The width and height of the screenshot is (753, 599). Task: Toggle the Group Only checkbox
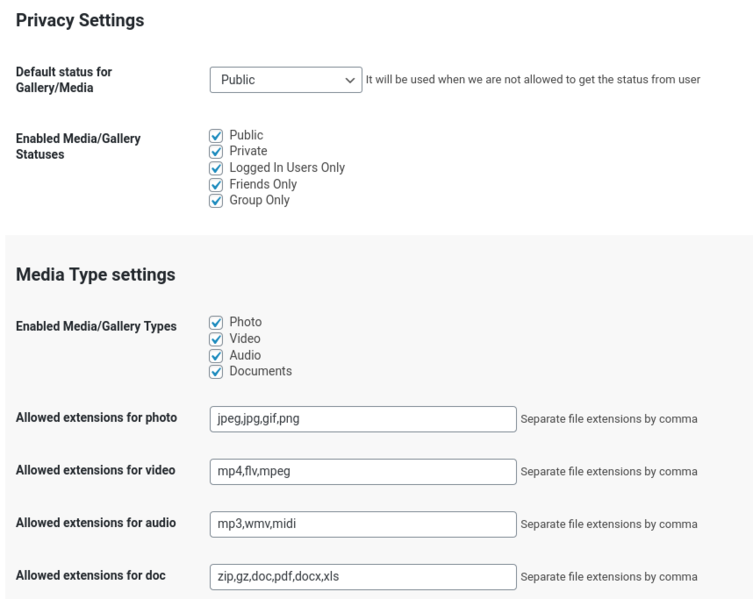click(216, 201)
